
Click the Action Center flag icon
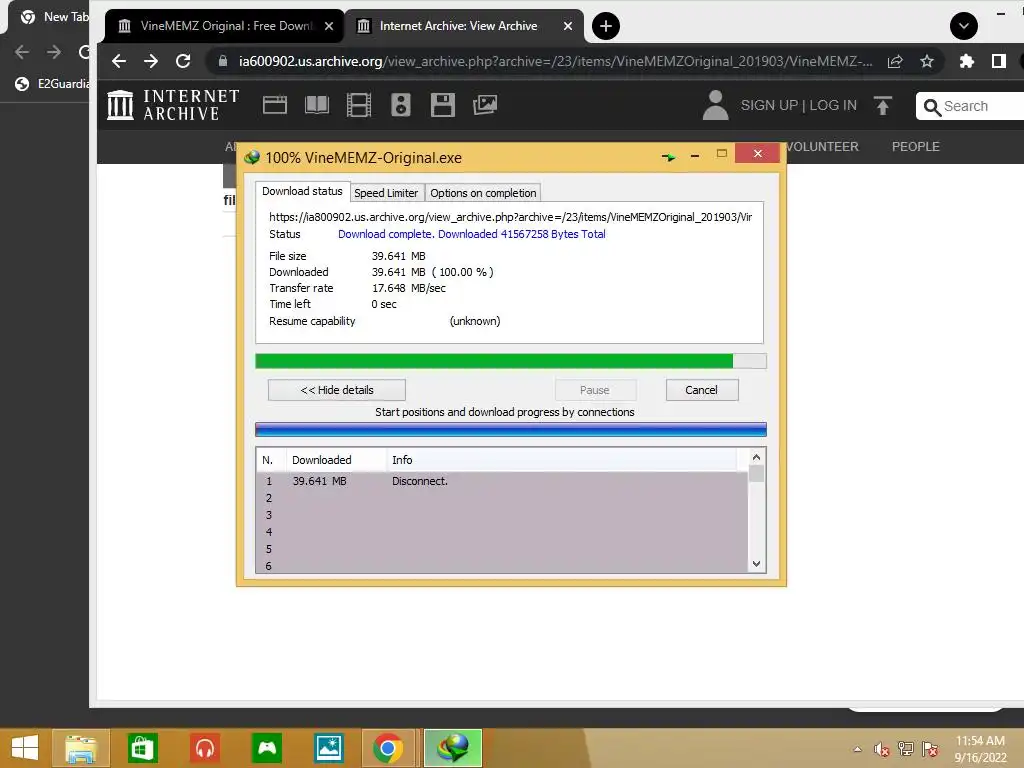click(x=930, y=749)
